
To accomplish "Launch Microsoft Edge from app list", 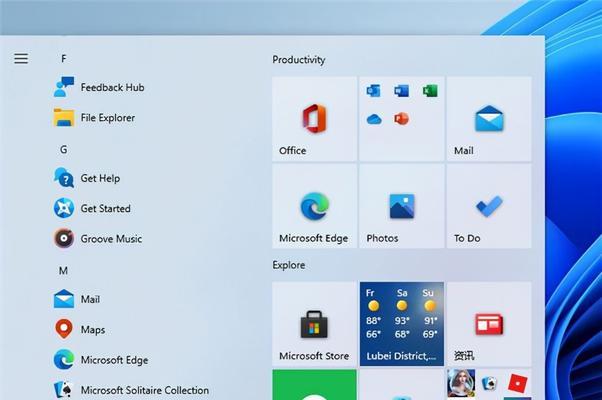I will (101, 360).
